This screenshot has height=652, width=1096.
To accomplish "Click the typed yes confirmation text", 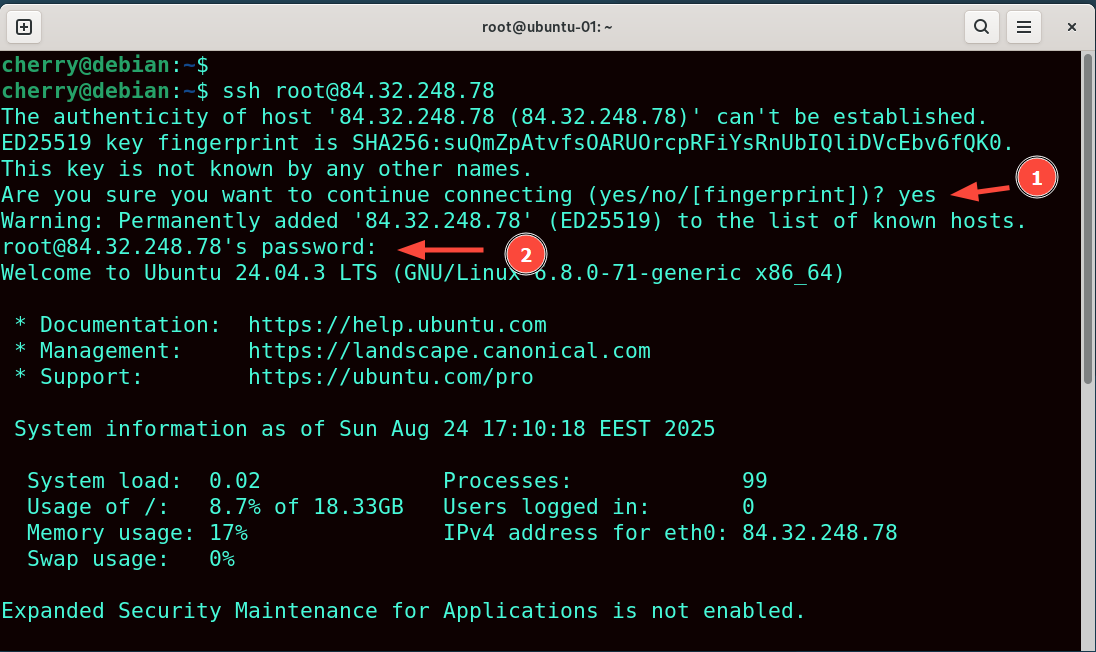I will click(917, 194).
